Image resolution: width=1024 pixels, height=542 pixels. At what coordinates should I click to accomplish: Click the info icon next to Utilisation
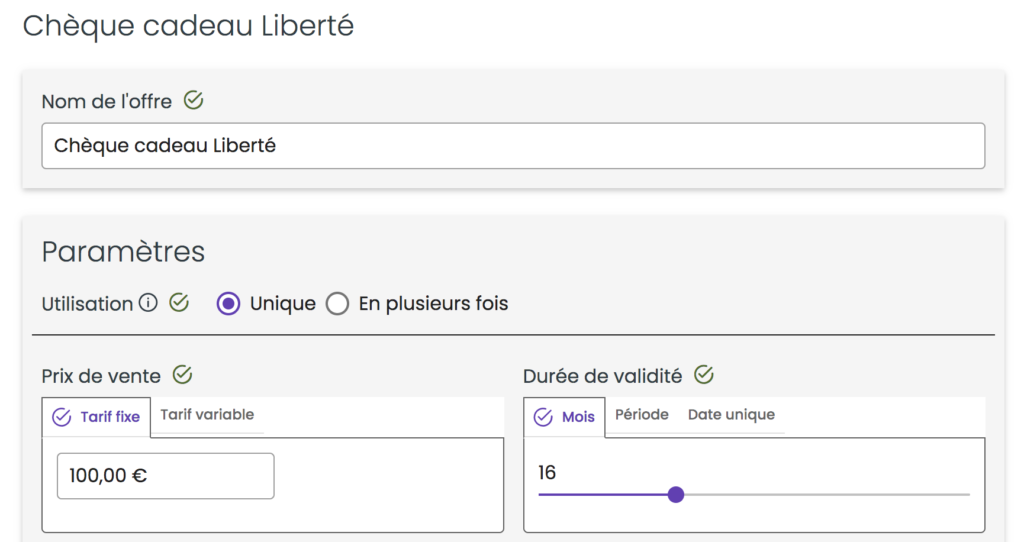[x=148, y=303]
